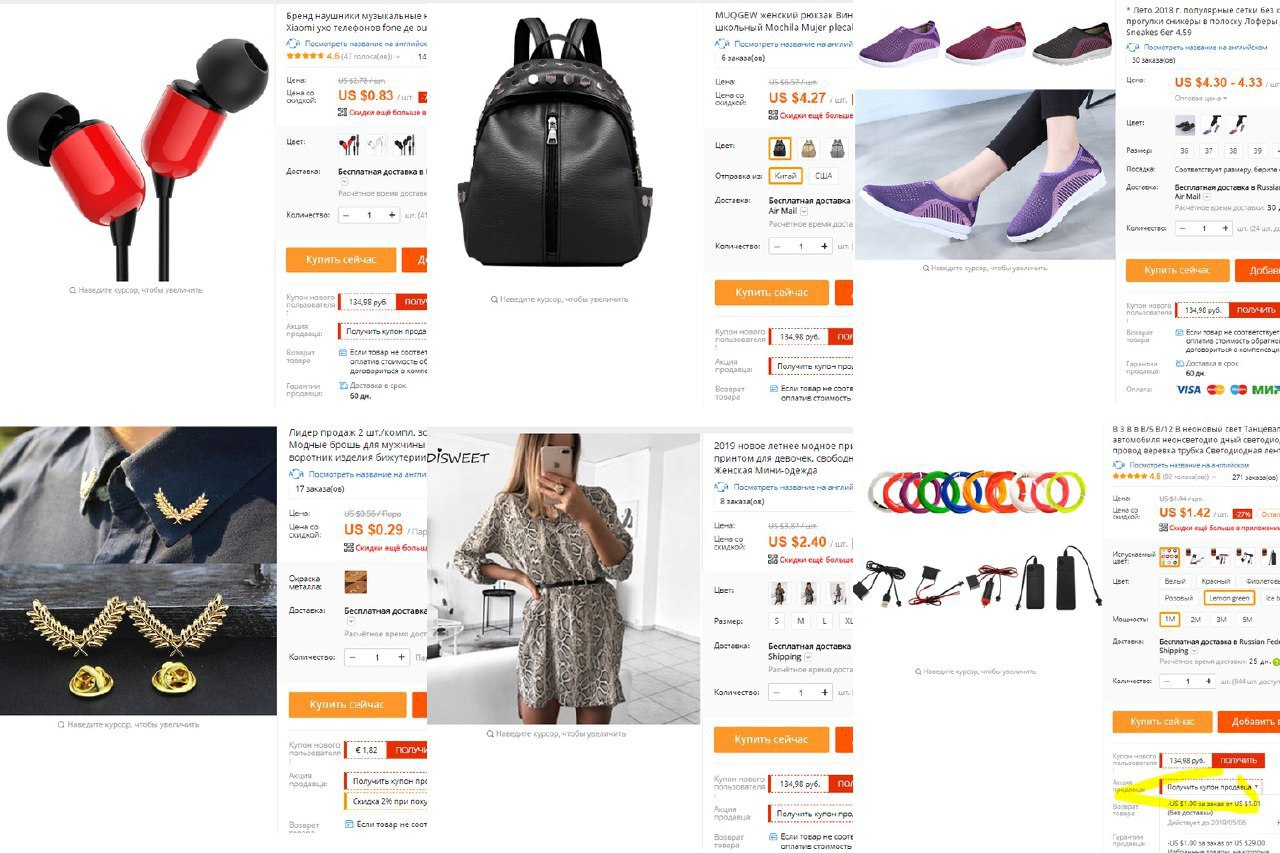This screenshot has width=1280, height=853.
Task: Select dress size M
Action: coord(800,621)
